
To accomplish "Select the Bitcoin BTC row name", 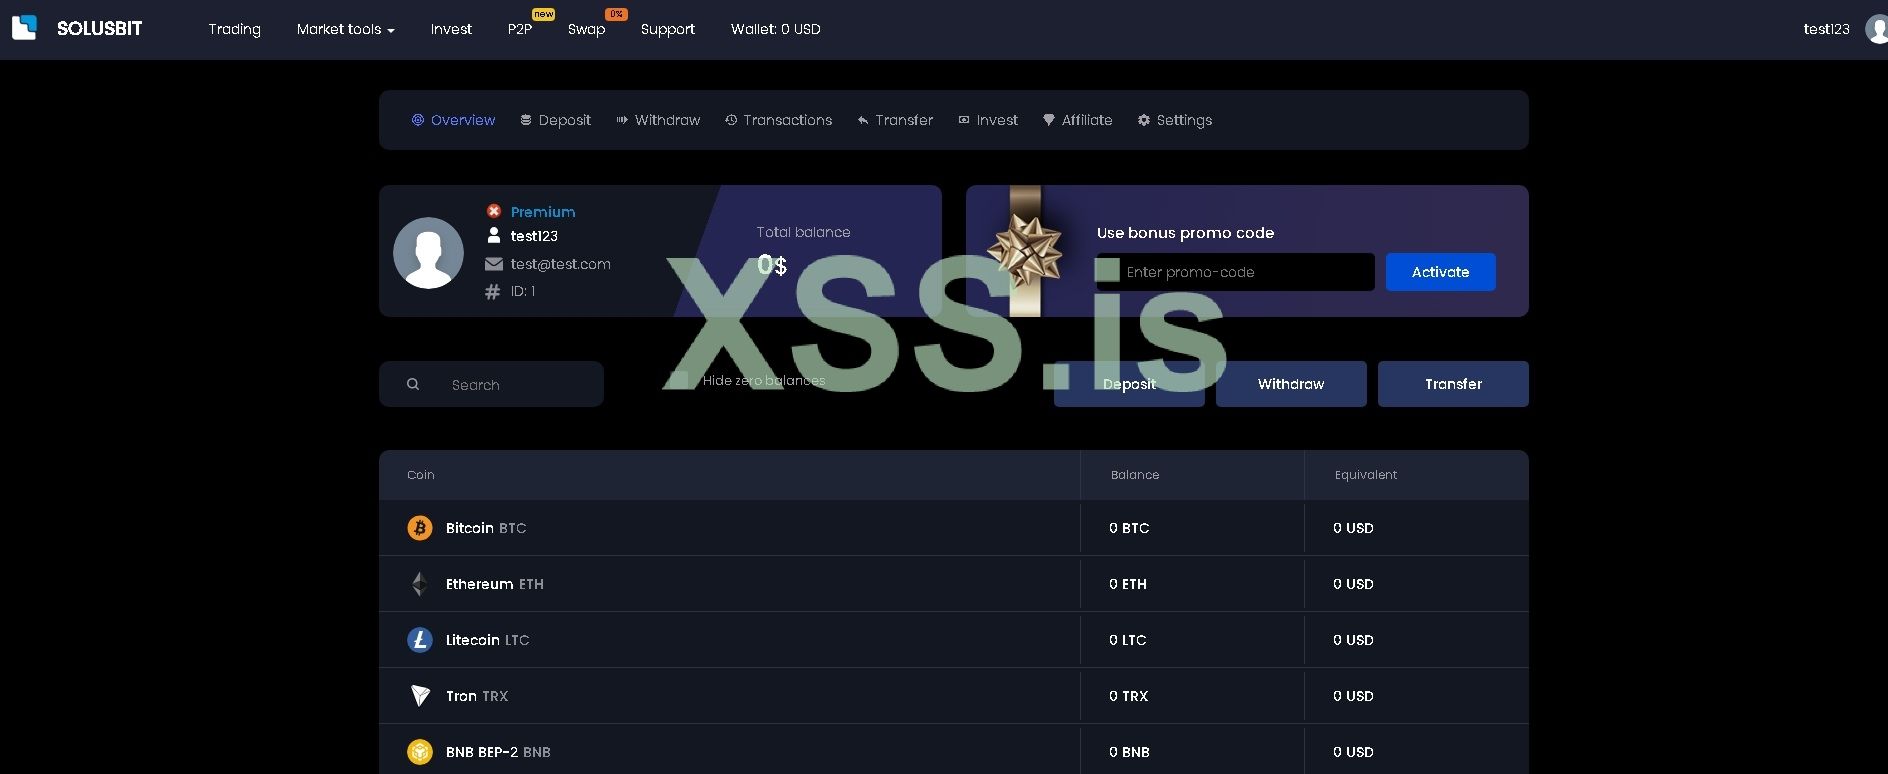I will click(486, 528).
